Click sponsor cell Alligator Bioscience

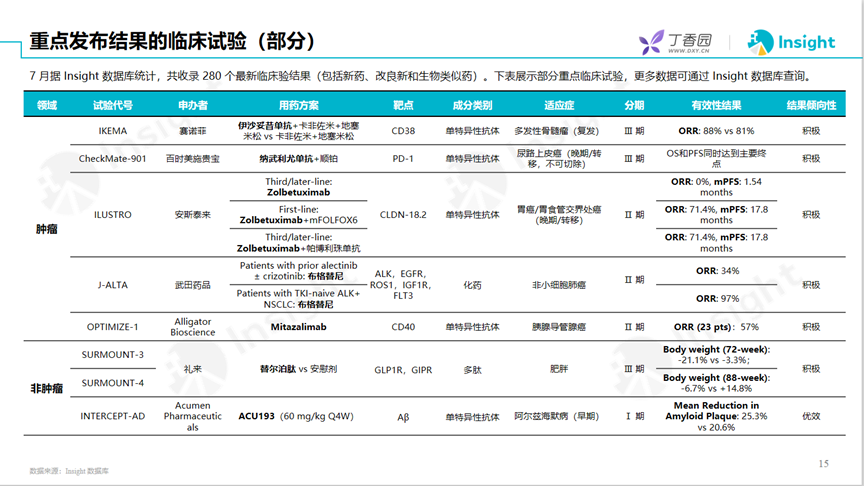pos(192,327)
